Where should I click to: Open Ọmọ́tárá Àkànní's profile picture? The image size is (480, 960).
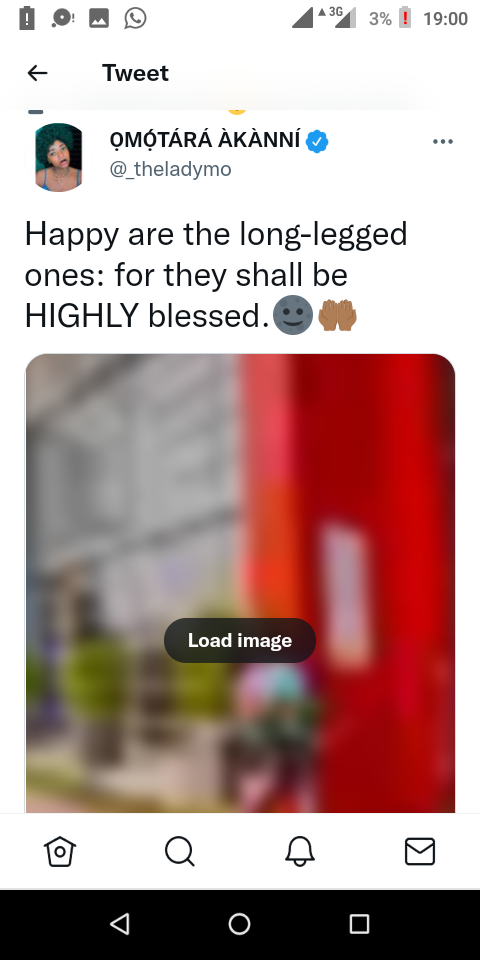[59, 157]
